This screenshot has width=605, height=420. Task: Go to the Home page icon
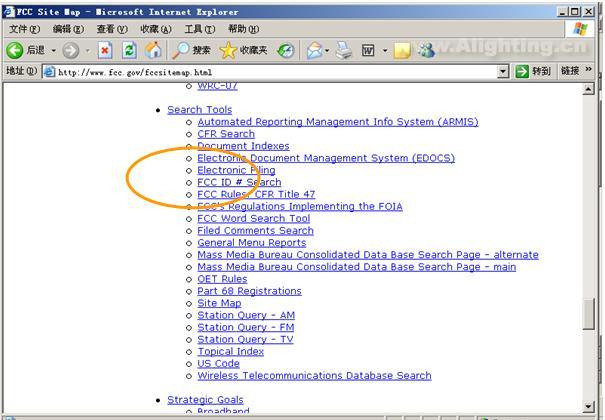(153, 50)
